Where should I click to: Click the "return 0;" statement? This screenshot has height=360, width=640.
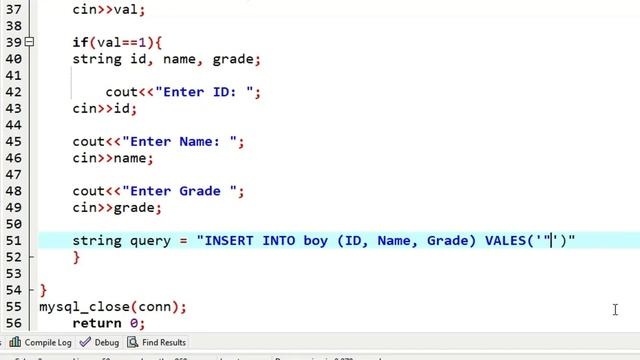coord(109,323)
